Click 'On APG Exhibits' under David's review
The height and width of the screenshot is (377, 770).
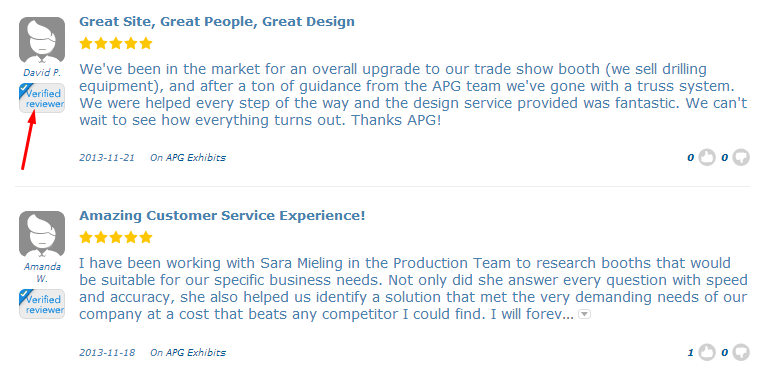(188, 158)
